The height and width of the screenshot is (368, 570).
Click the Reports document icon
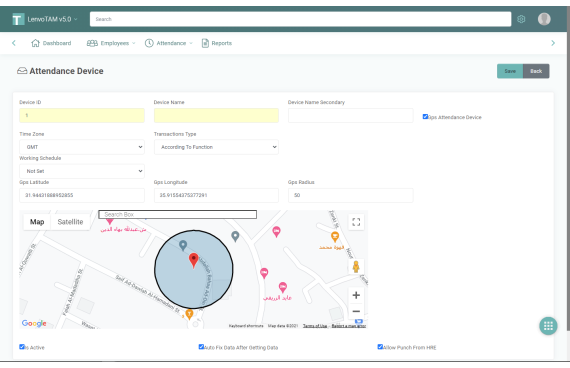click(205, 43)
